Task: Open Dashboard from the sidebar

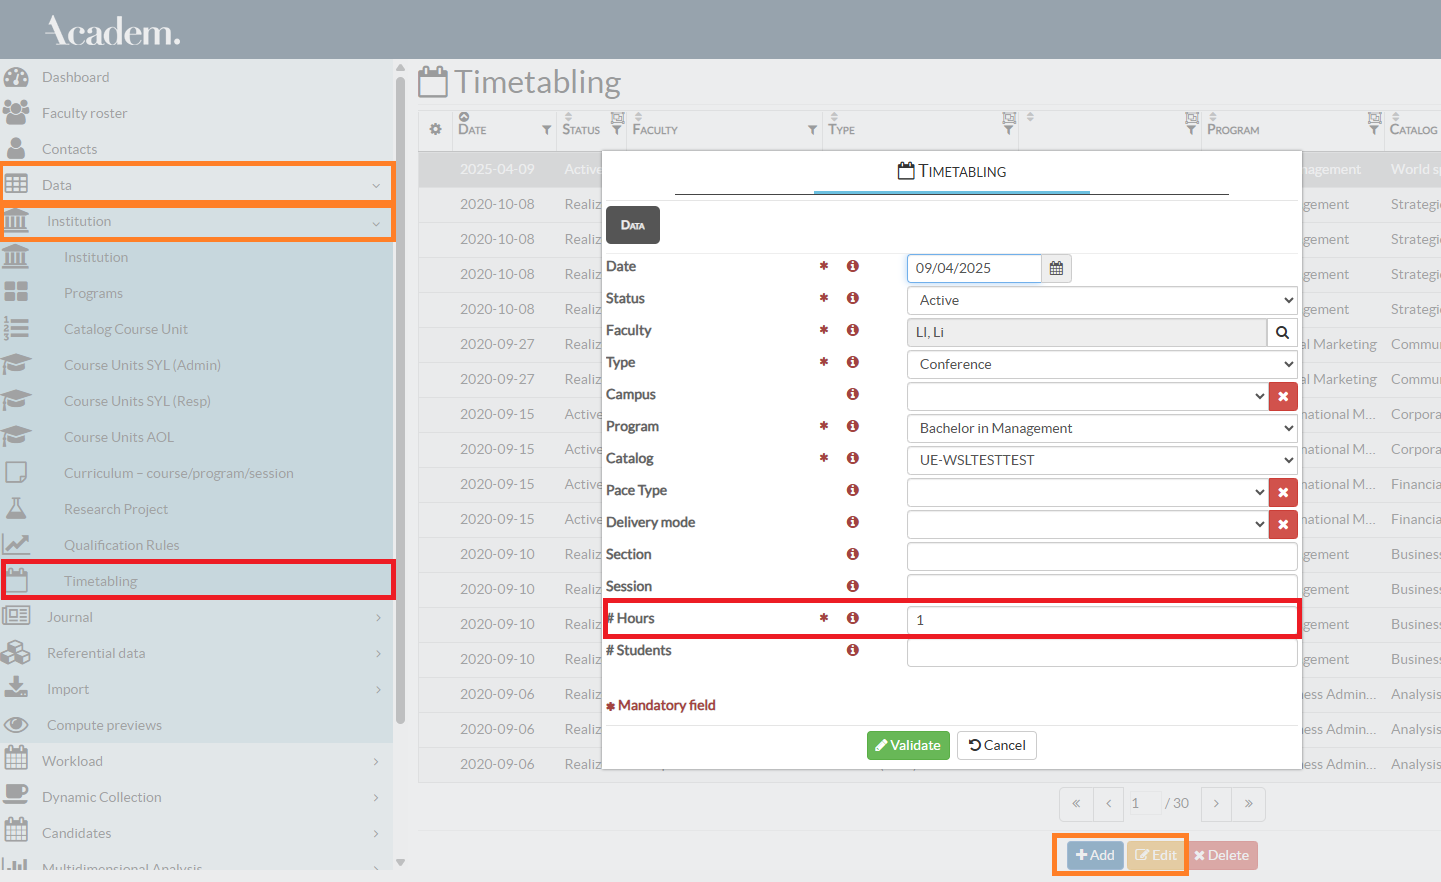Action: tap(76, 77)
